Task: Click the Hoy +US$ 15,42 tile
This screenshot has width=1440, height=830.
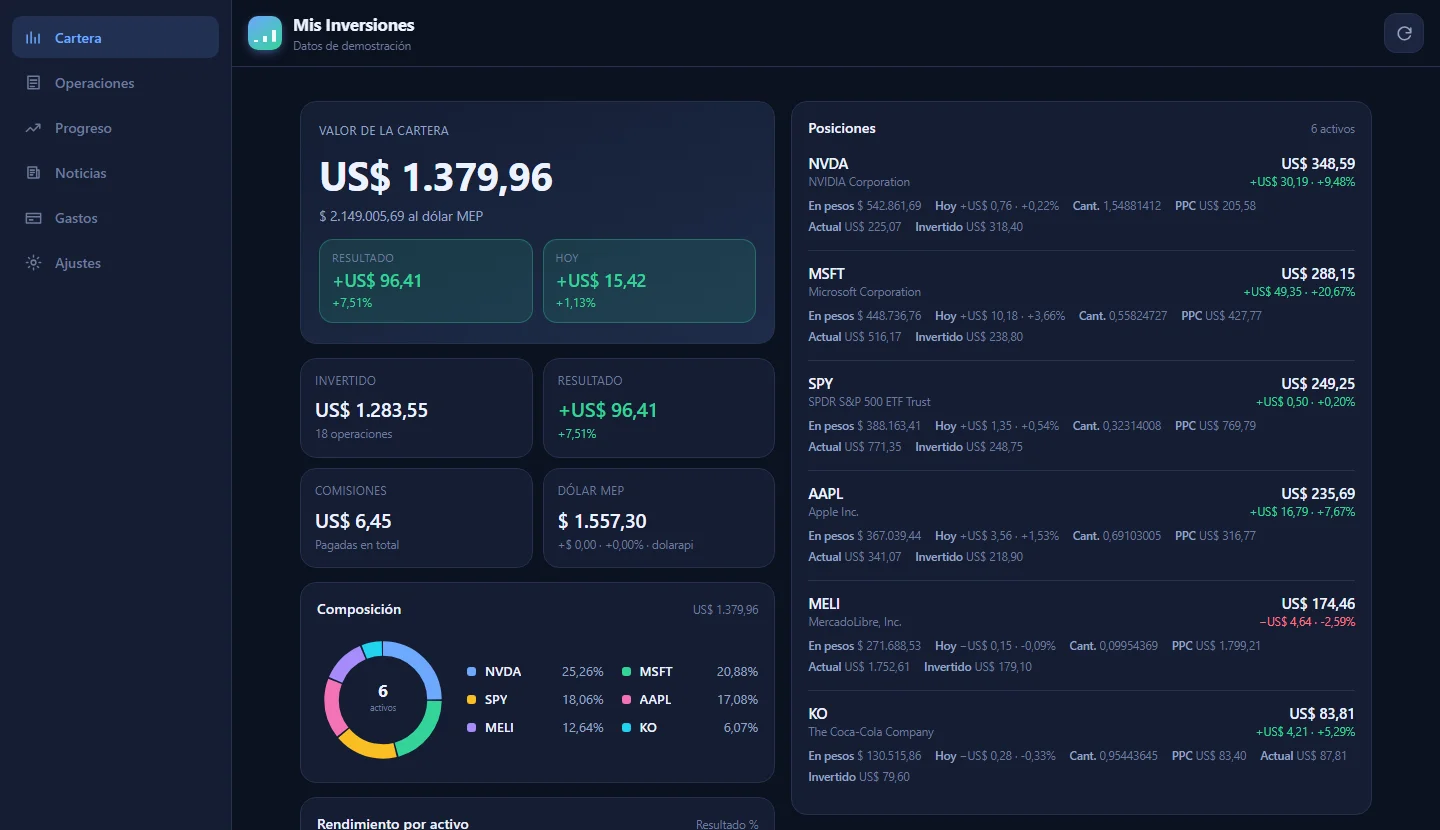Action: (649, 281)
